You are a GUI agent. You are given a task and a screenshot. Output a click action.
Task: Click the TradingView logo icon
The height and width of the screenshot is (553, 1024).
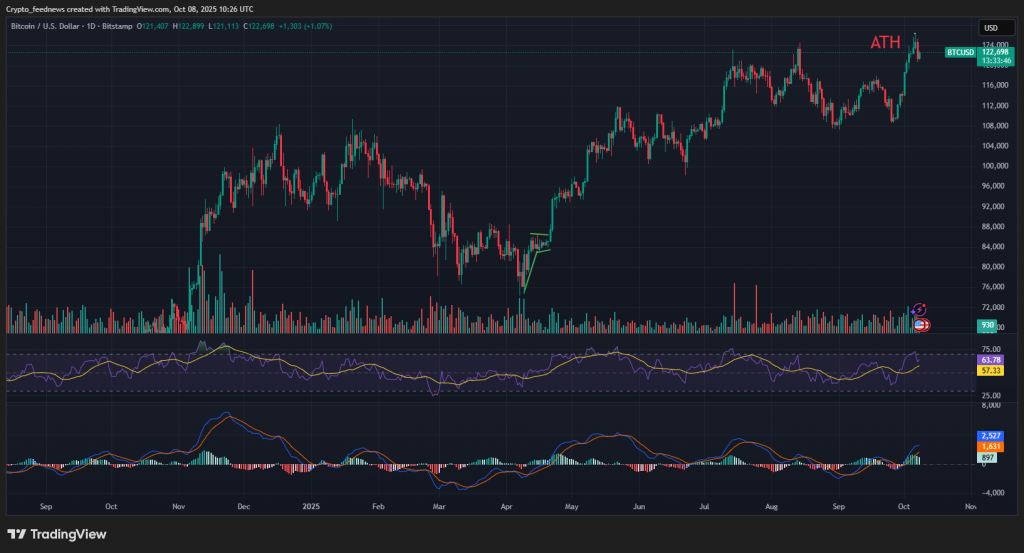click(x=16, y=534)
